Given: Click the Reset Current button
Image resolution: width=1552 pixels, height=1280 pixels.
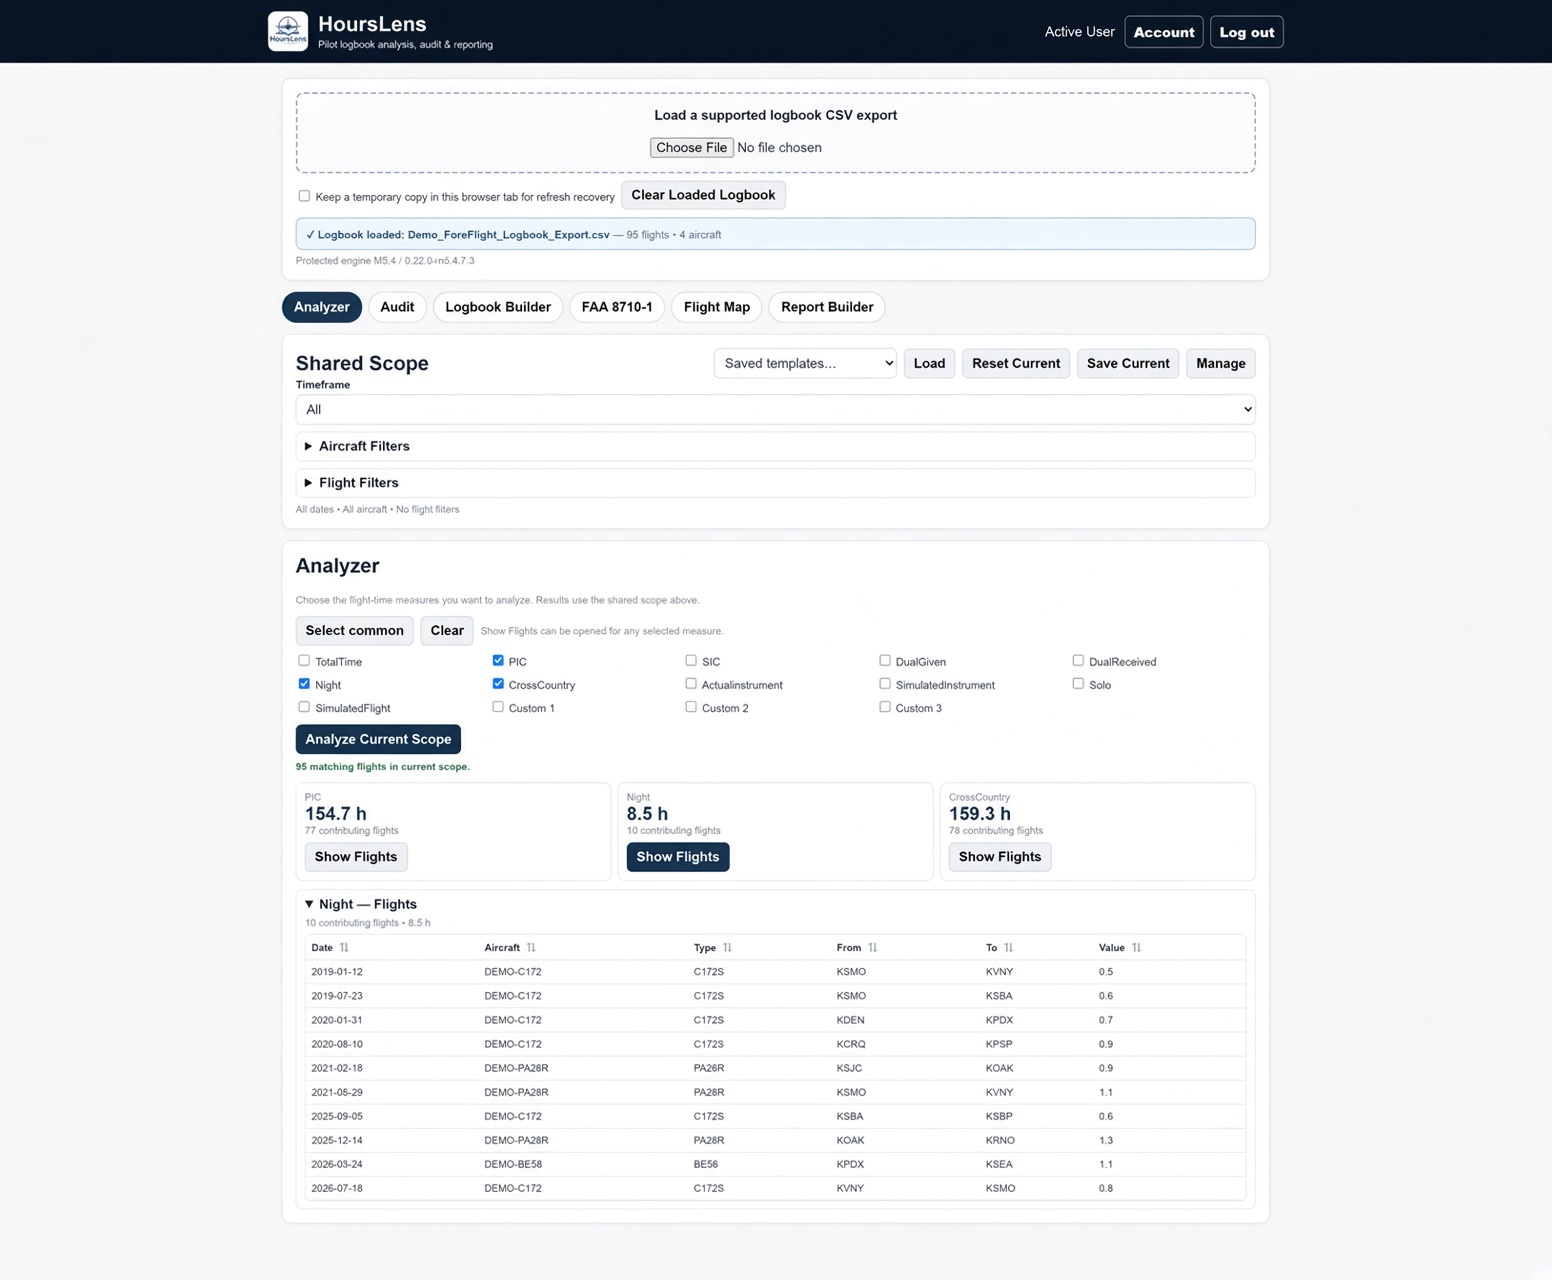Looking at the screenshot, I should (1016, 363).
